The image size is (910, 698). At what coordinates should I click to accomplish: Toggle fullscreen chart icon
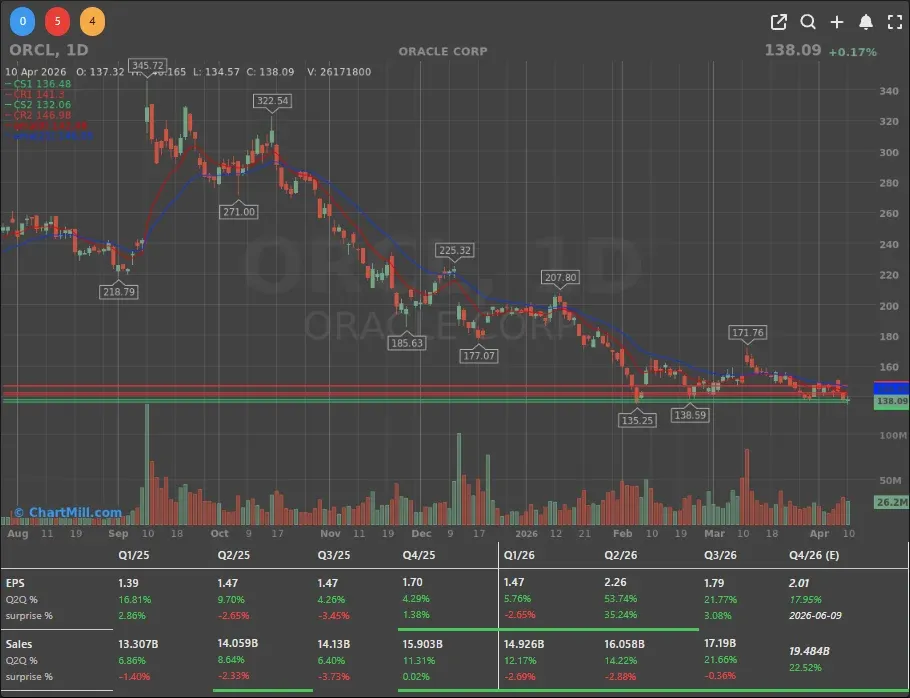(895, 22)
